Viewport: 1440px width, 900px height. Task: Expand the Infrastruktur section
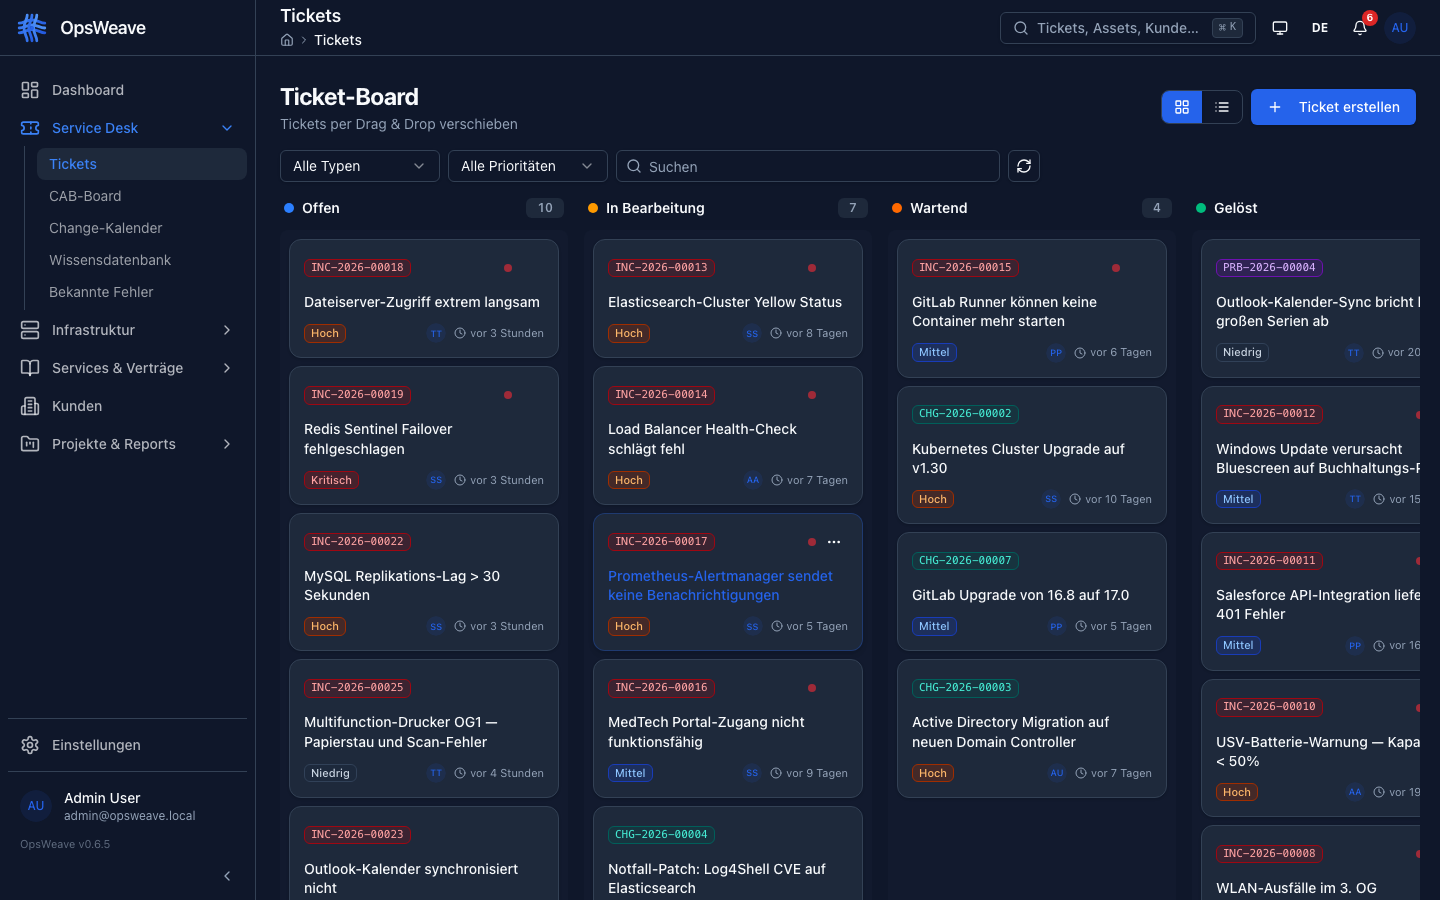pyautogui.click(x=94, y=330)
